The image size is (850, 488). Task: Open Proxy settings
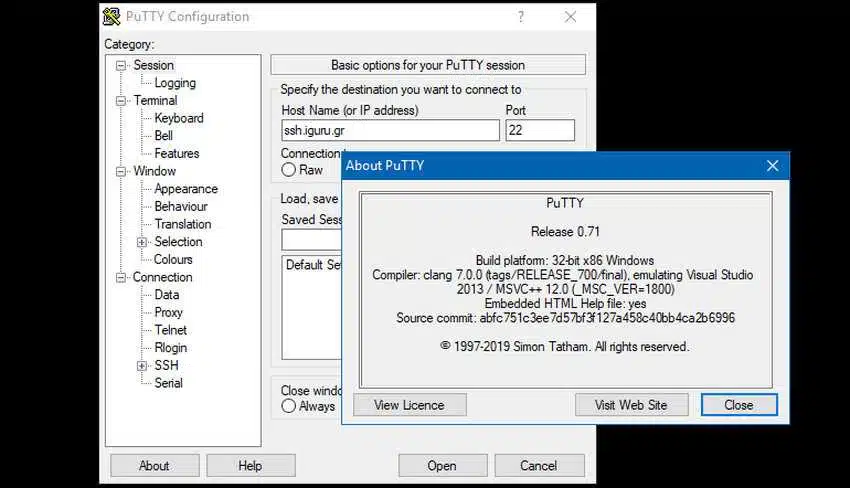pos(169,312)
